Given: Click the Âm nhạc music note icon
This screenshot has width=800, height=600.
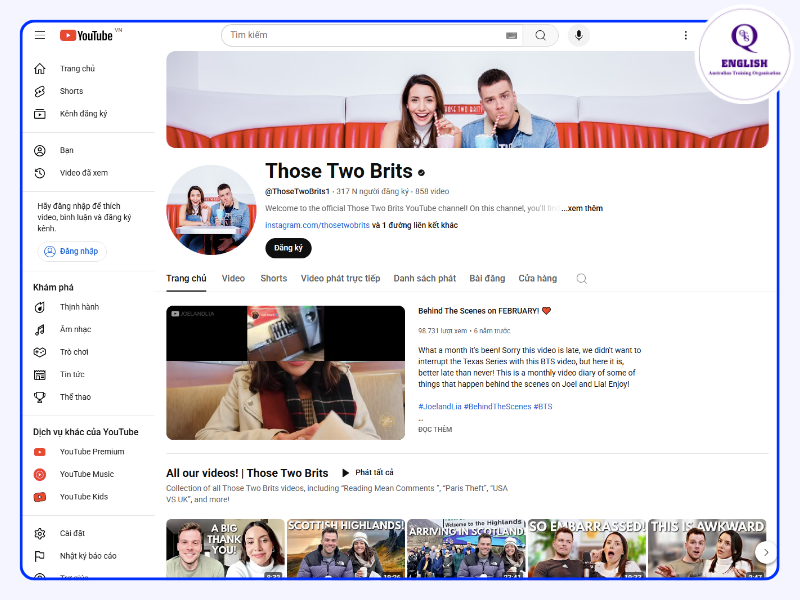Looking at the screenshot, I should point(40,330).
